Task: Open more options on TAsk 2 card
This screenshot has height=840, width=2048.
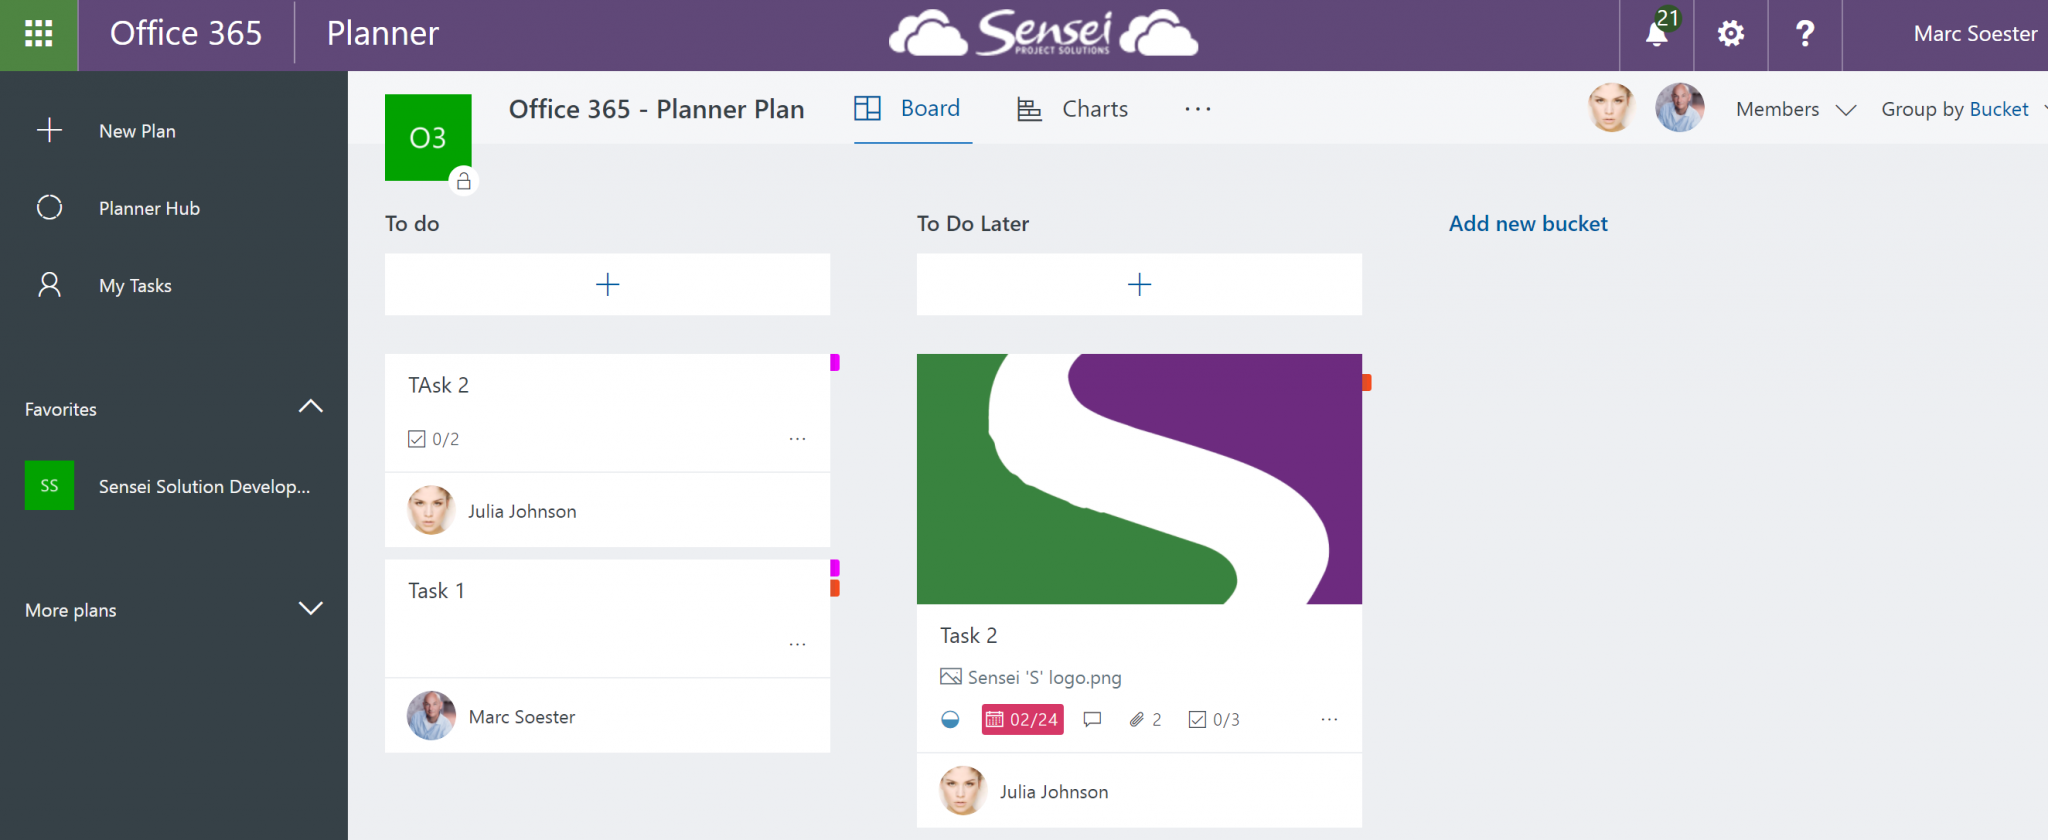Action: tap(797, 439)
